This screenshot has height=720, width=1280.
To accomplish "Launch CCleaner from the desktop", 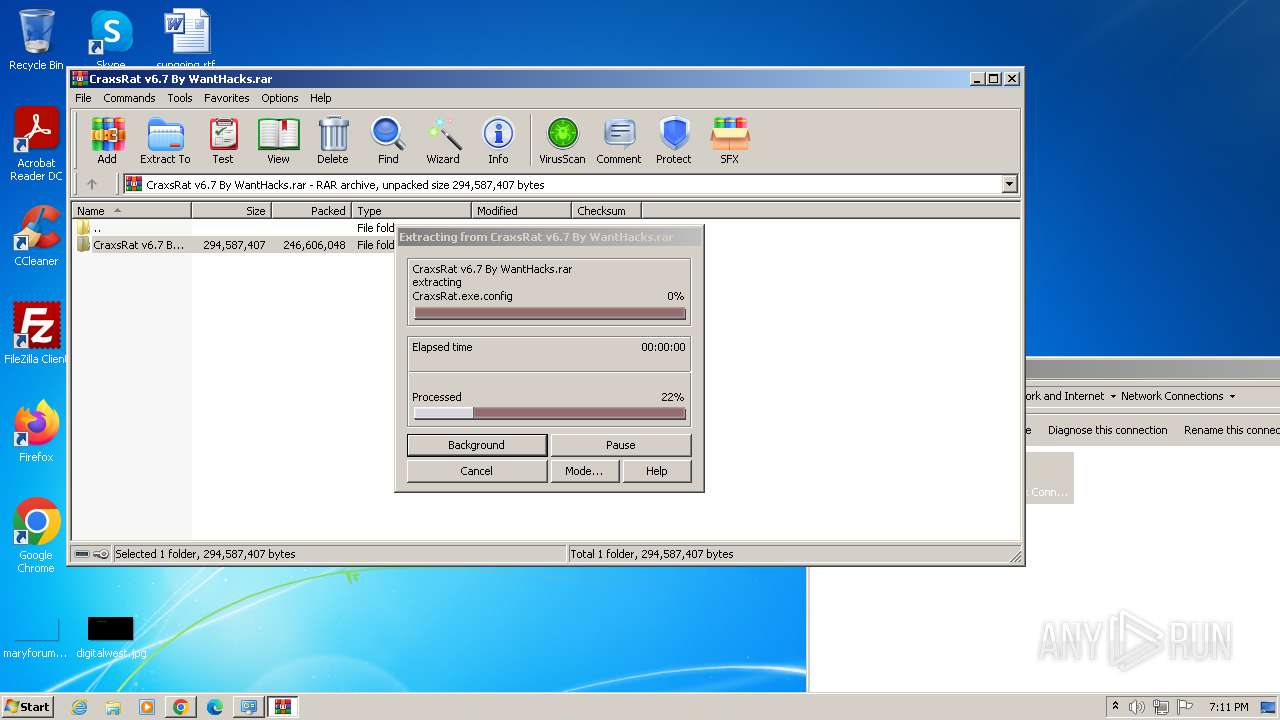I will 36,236.
